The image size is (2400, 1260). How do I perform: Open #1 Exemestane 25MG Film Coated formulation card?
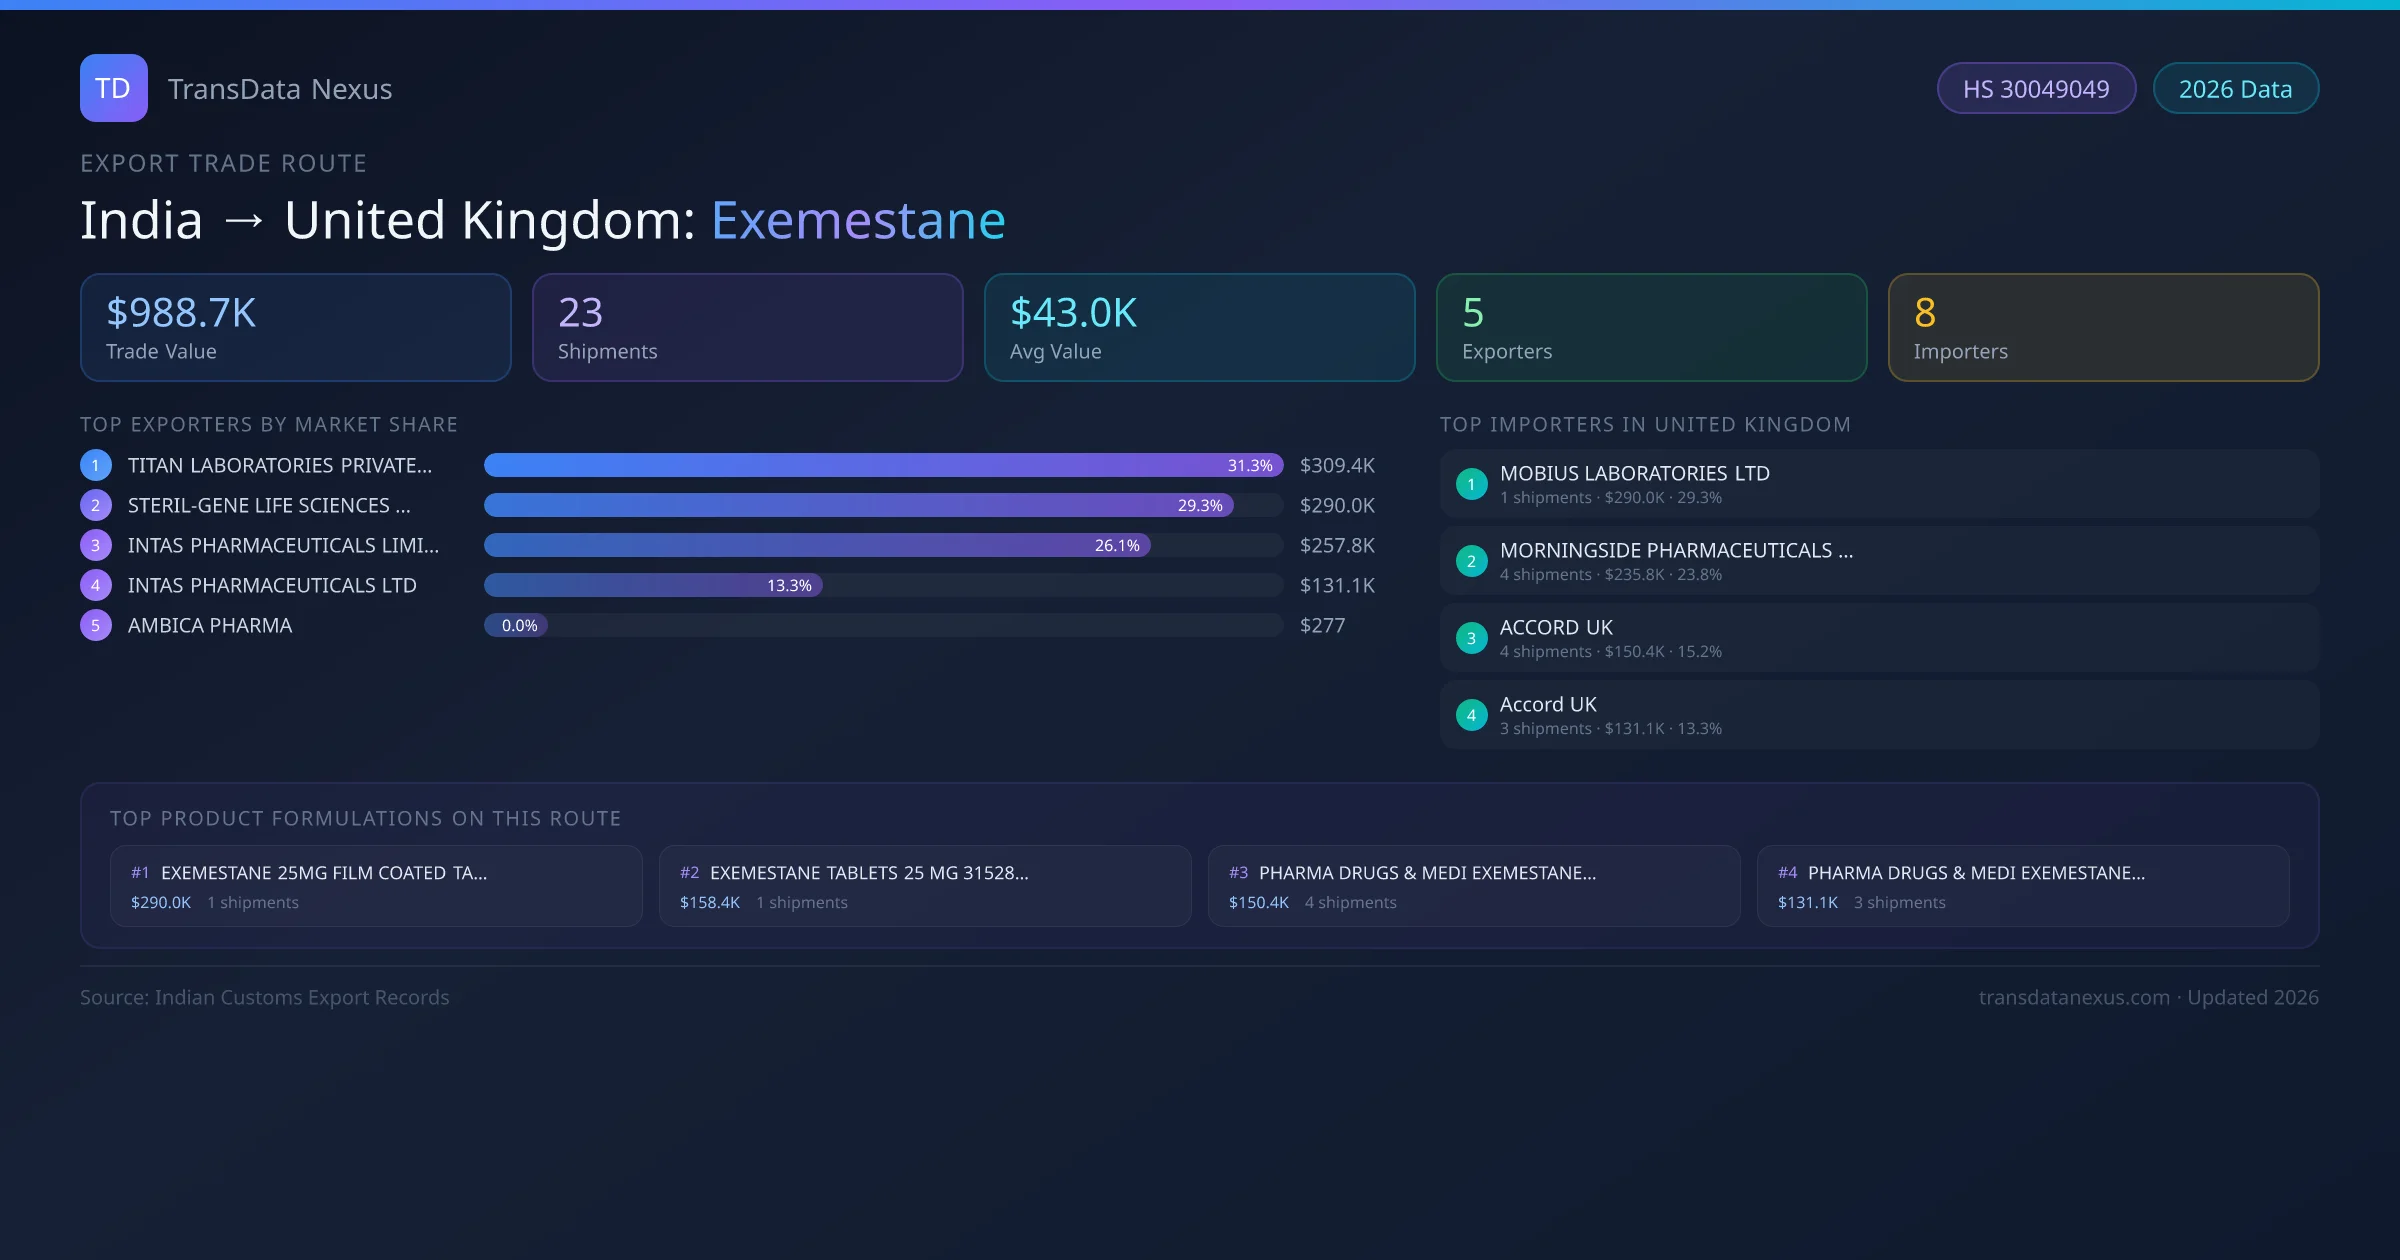coord(376,886)
